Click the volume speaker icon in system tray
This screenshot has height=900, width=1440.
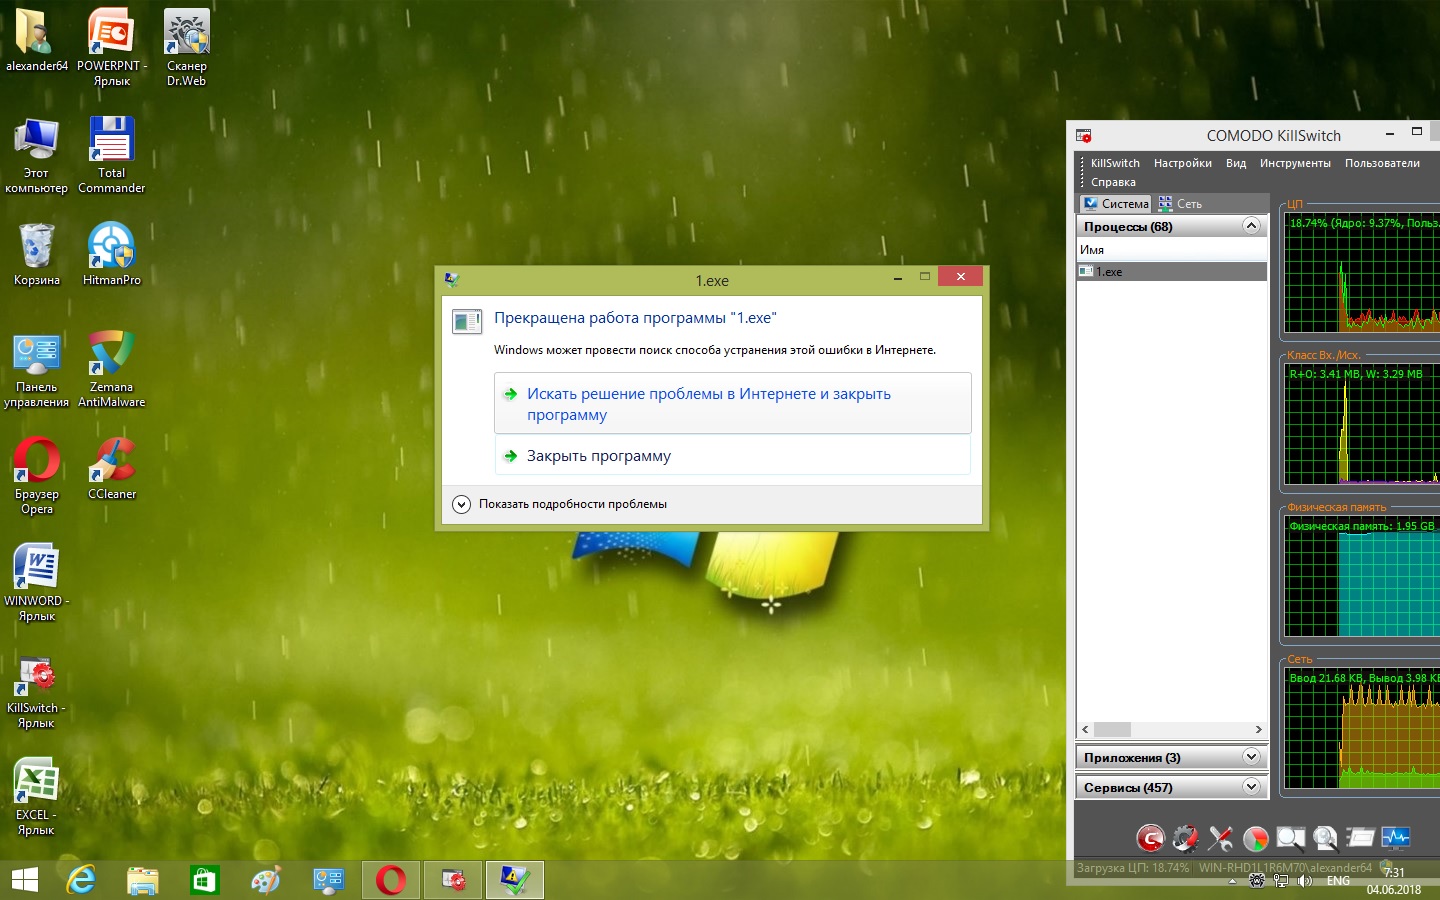pyautogui.click(x=1305, y=881)
